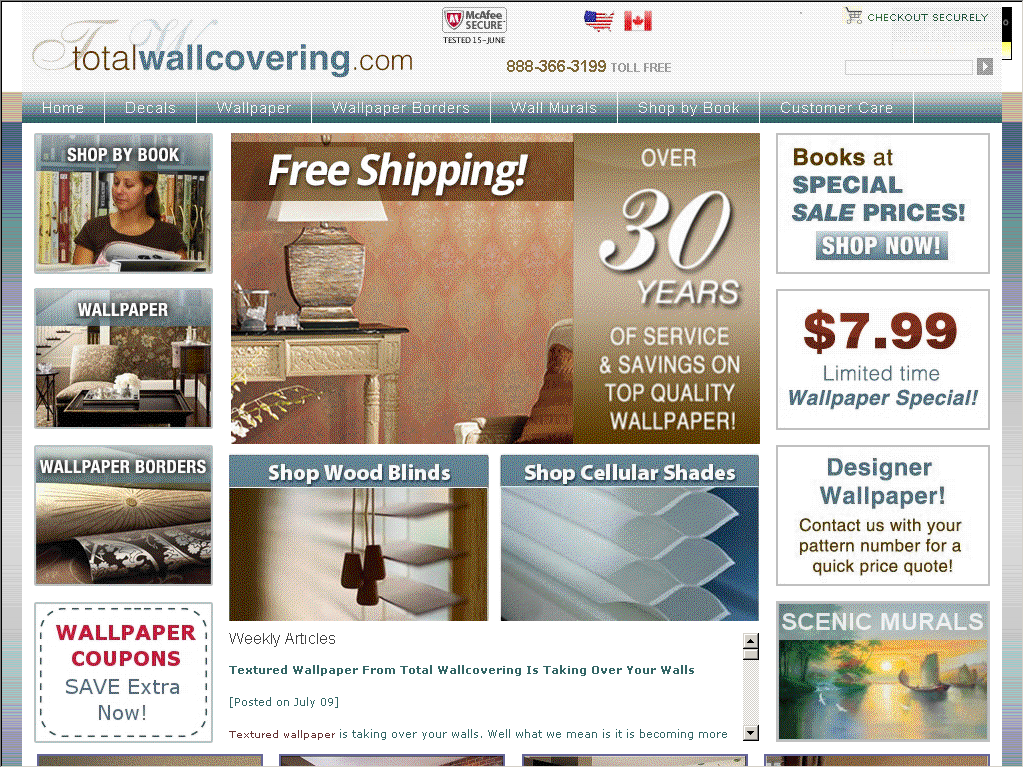
Task: Open the Decals menu item
Action: click(x=150, y=108)
